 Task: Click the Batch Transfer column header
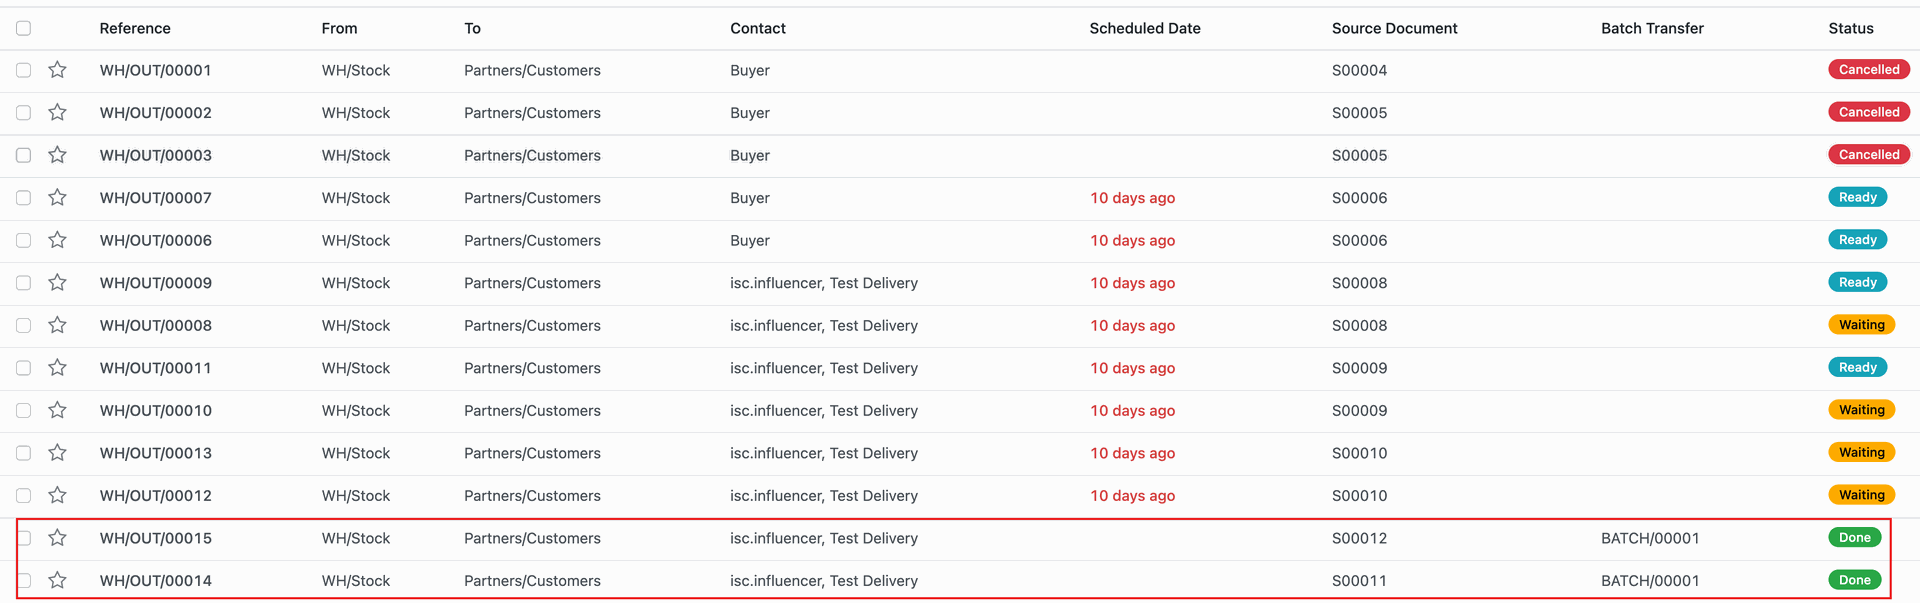pos(1652,28)
